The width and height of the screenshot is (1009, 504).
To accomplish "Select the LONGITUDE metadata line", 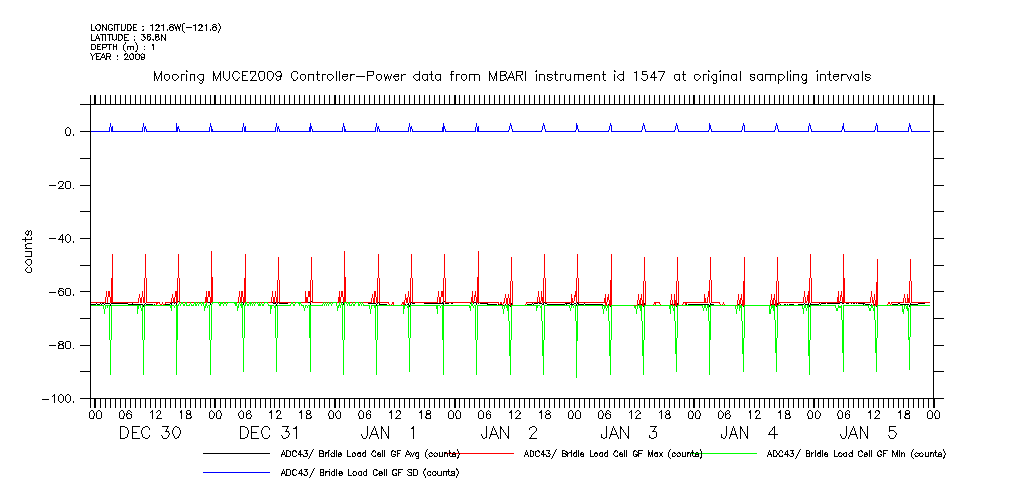I will [155, 27].
